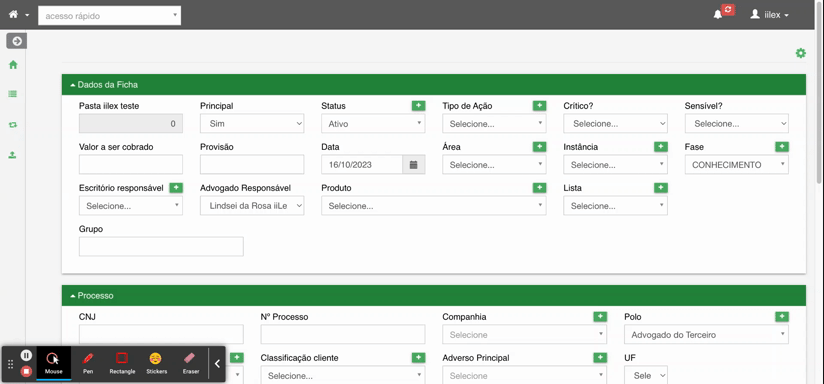Open the Sensível? dropdown
This screenshot has width=824, height=384.
(737, 124)
